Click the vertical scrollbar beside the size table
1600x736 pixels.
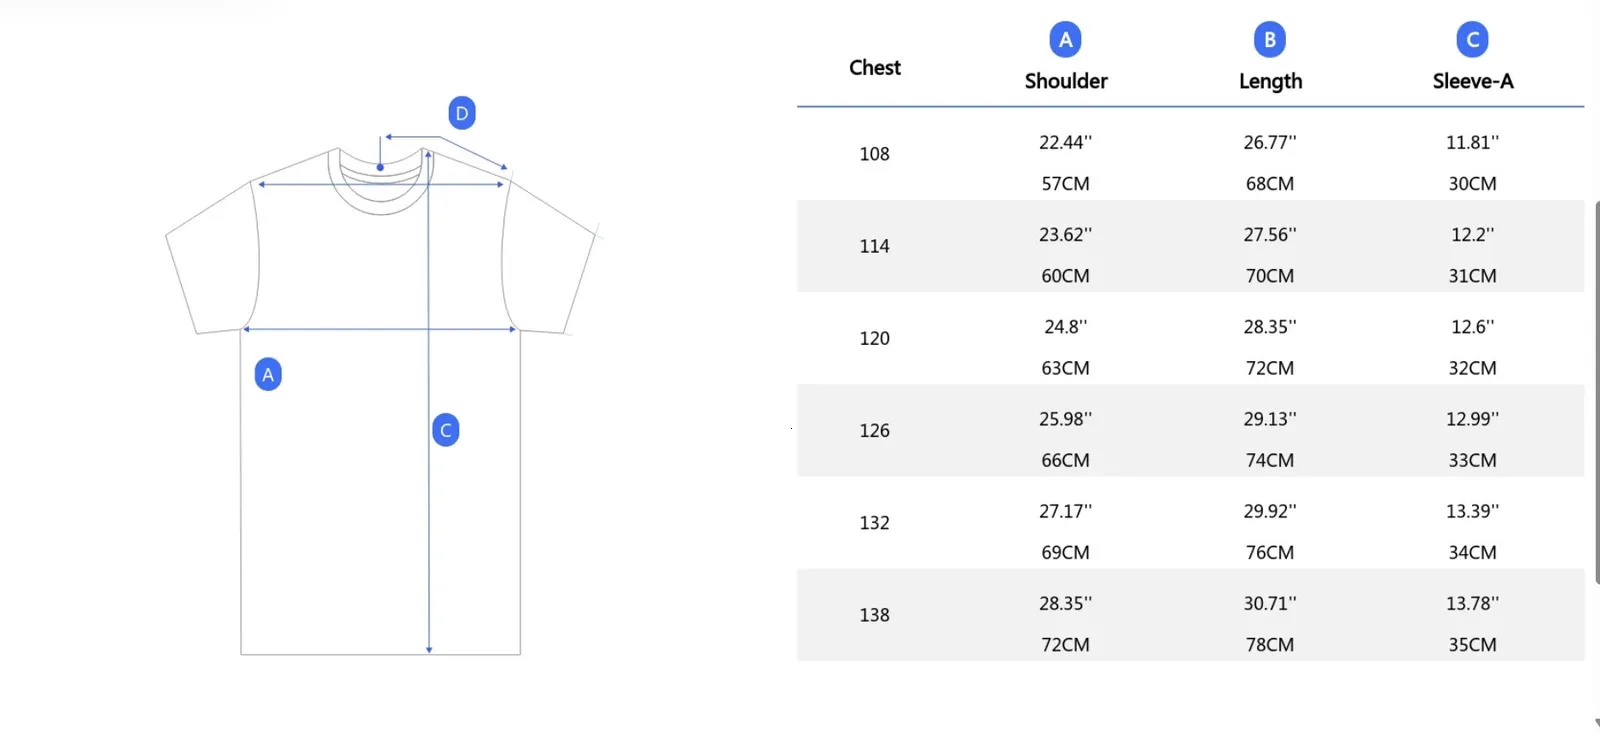(1596, 390)
